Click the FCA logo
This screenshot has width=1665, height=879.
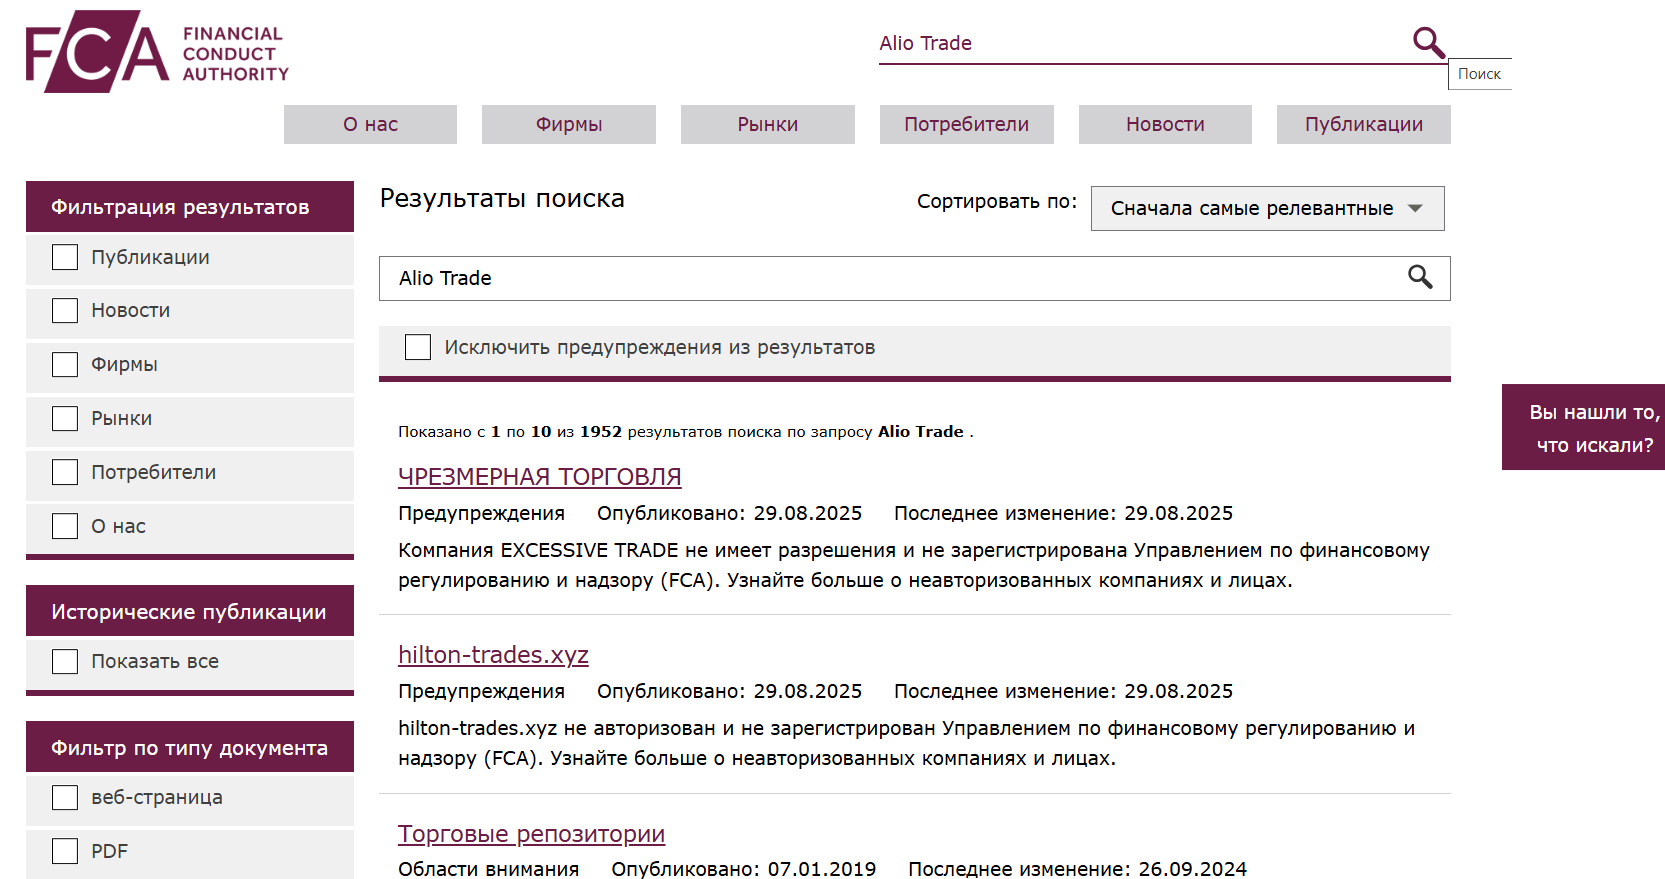[x=157, y=51]
